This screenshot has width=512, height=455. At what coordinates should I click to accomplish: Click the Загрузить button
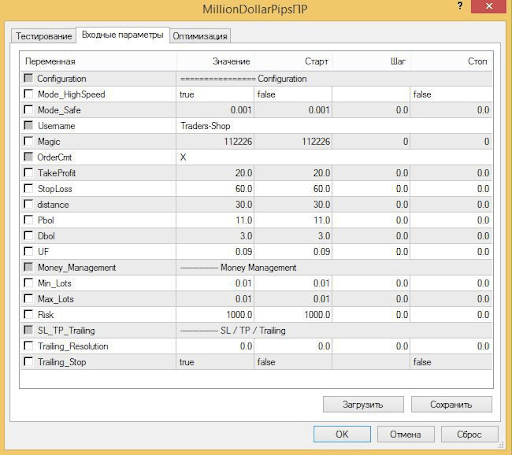(363, 404)
